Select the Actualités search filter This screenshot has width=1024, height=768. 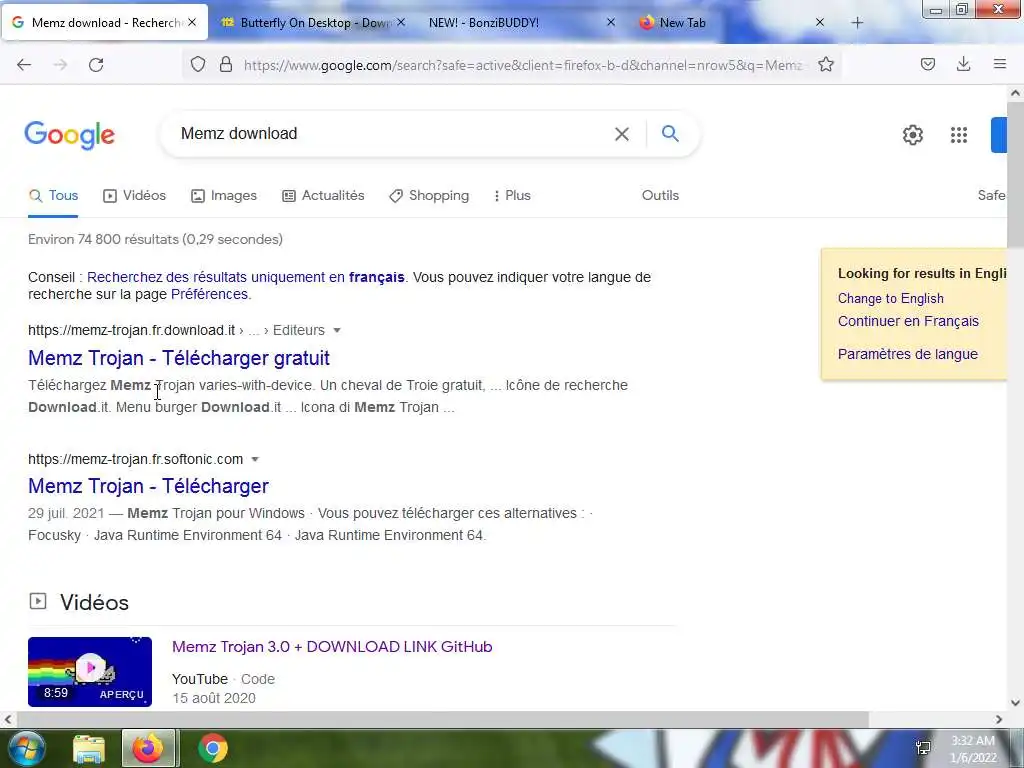[x=323, y=195]
